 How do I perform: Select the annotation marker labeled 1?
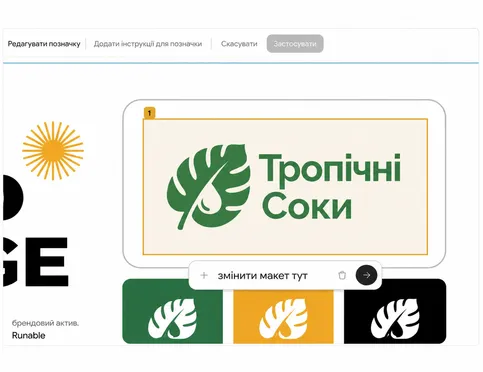pyautogui.click(x=149, y=113)
